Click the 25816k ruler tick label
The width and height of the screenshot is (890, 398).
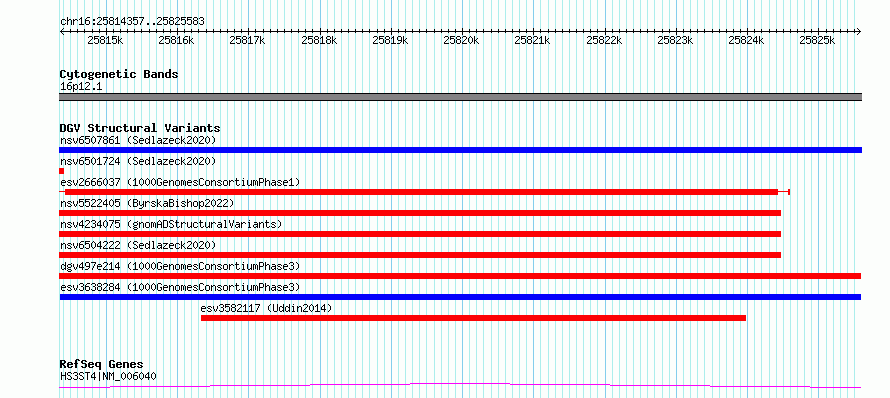click(x=177, y=40)
